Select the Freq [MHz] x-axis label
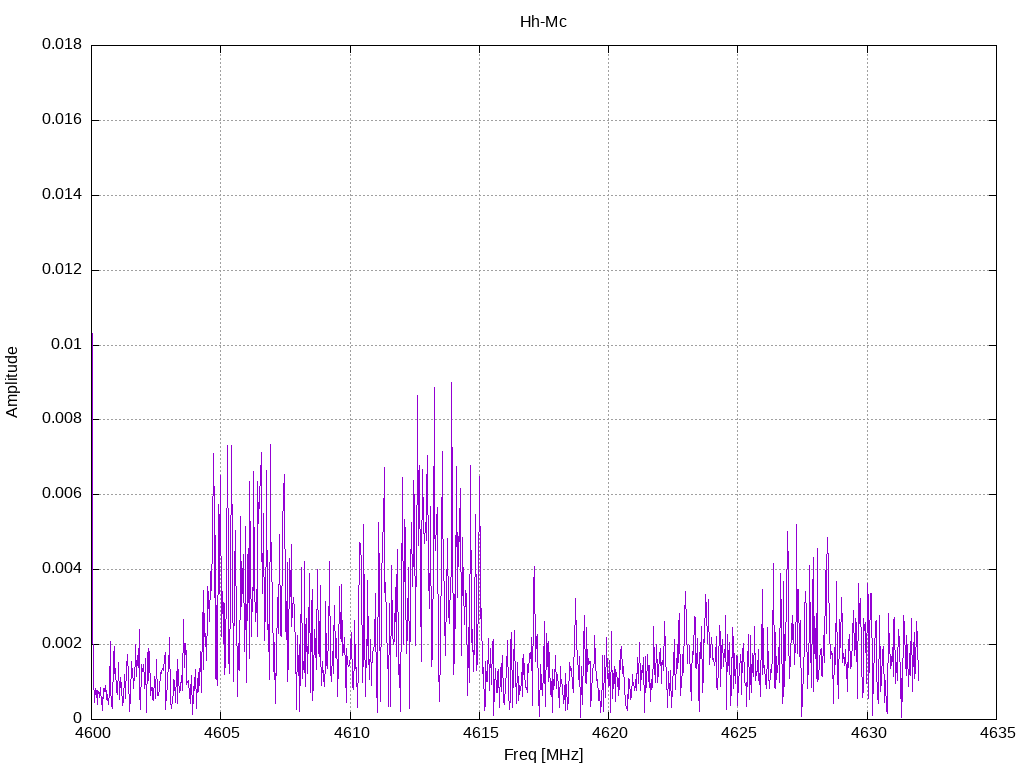This screenshot has height=768, width=1024. [543, 755]
